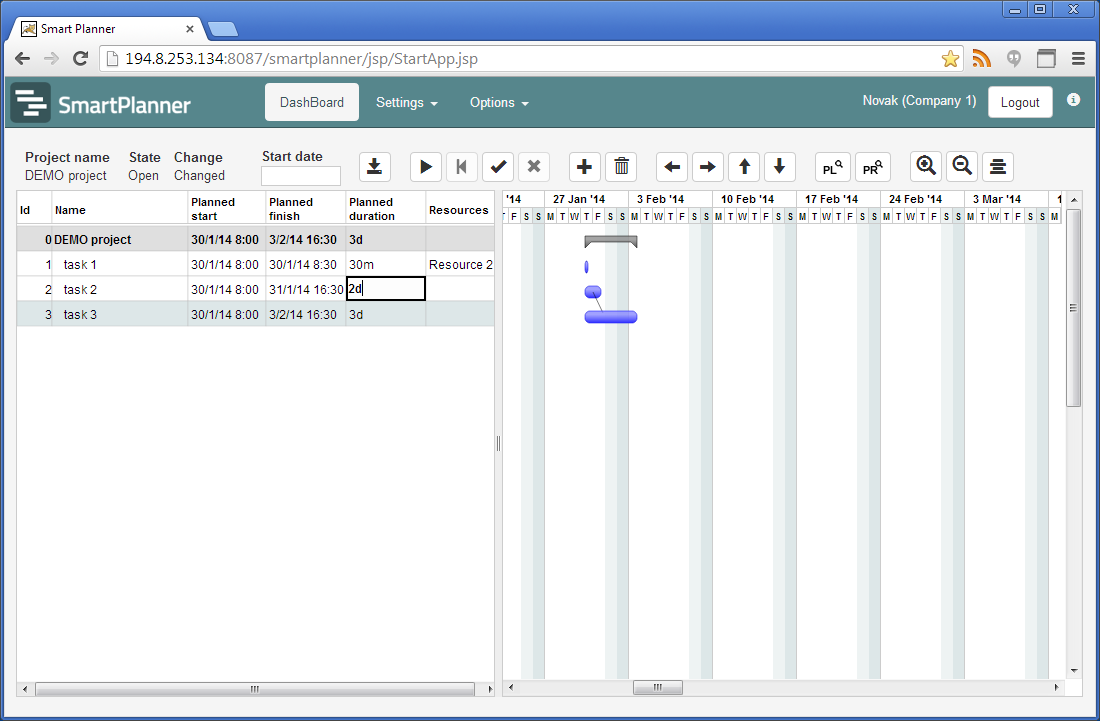
Task: Delete task with trash icon
Action: 621,167
